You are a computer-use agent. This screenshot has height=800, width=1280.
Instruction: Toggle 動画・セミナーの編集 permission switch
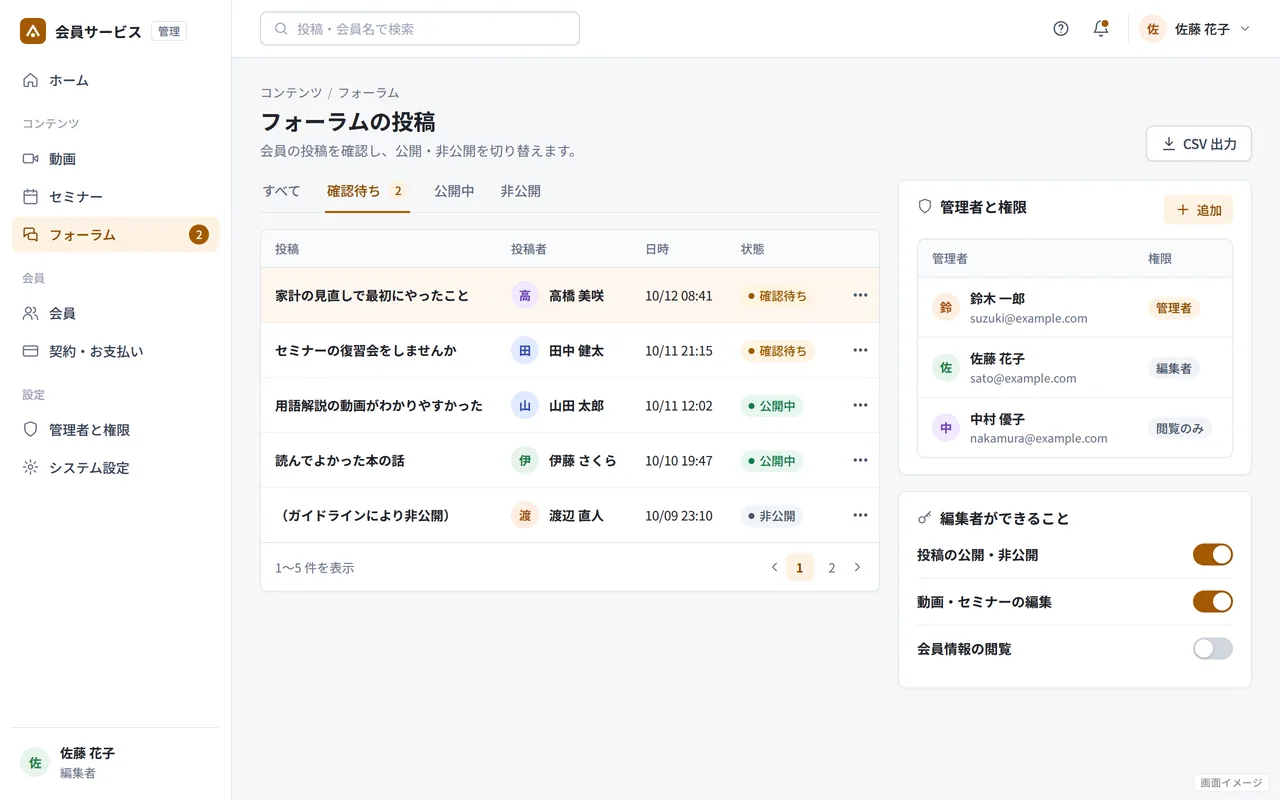pyautogui.click(x=1213, y=602)
